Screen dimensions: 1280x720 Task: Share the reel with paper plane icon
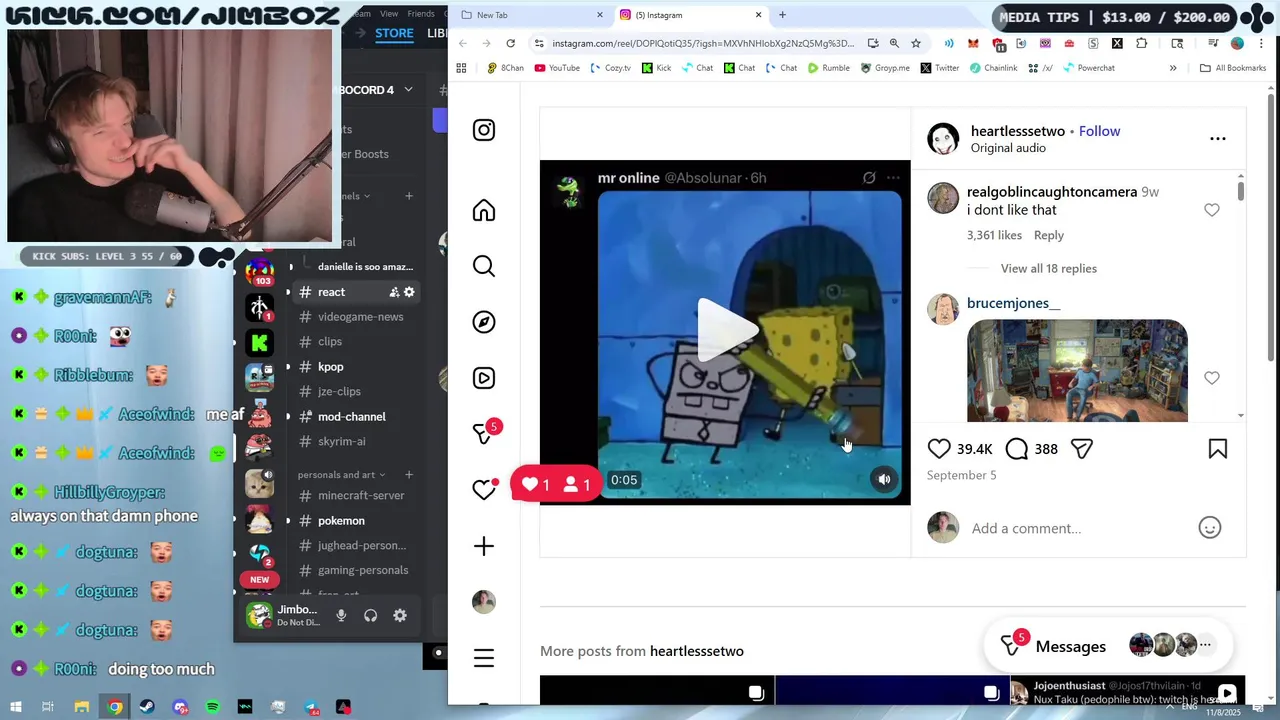pyautogui.click(x=1081, y=449)
